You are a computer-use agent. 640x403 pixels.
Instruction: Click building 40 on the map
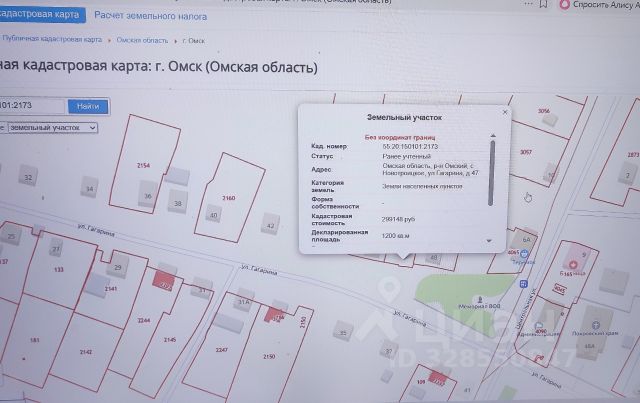[213, 215]
